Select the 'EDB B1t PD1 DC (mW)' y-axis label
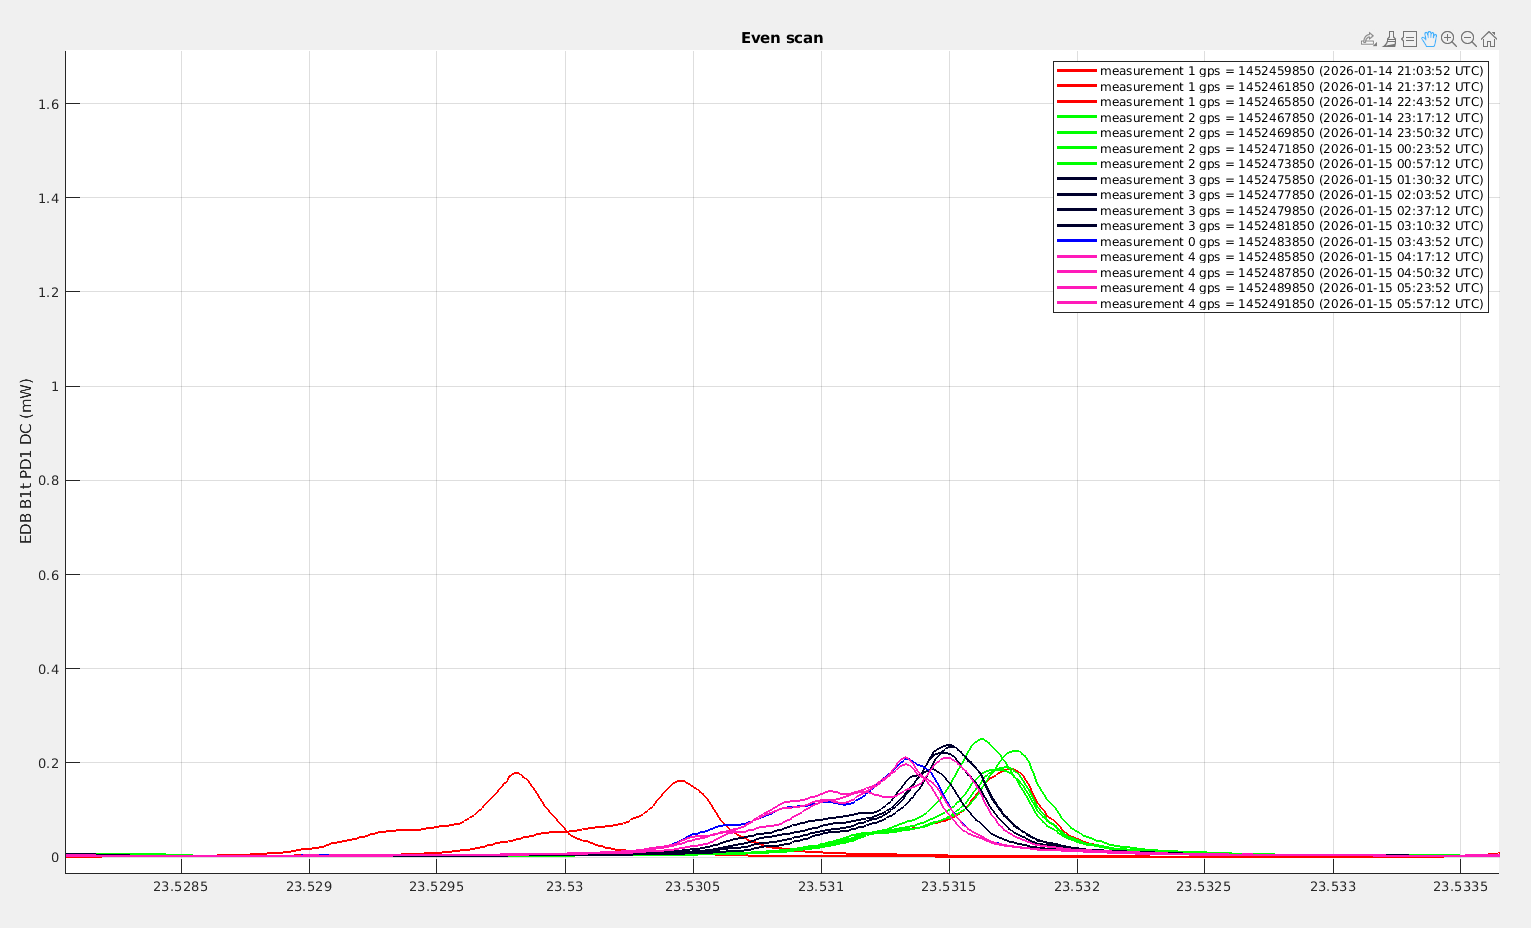 [x=27, y=461]
